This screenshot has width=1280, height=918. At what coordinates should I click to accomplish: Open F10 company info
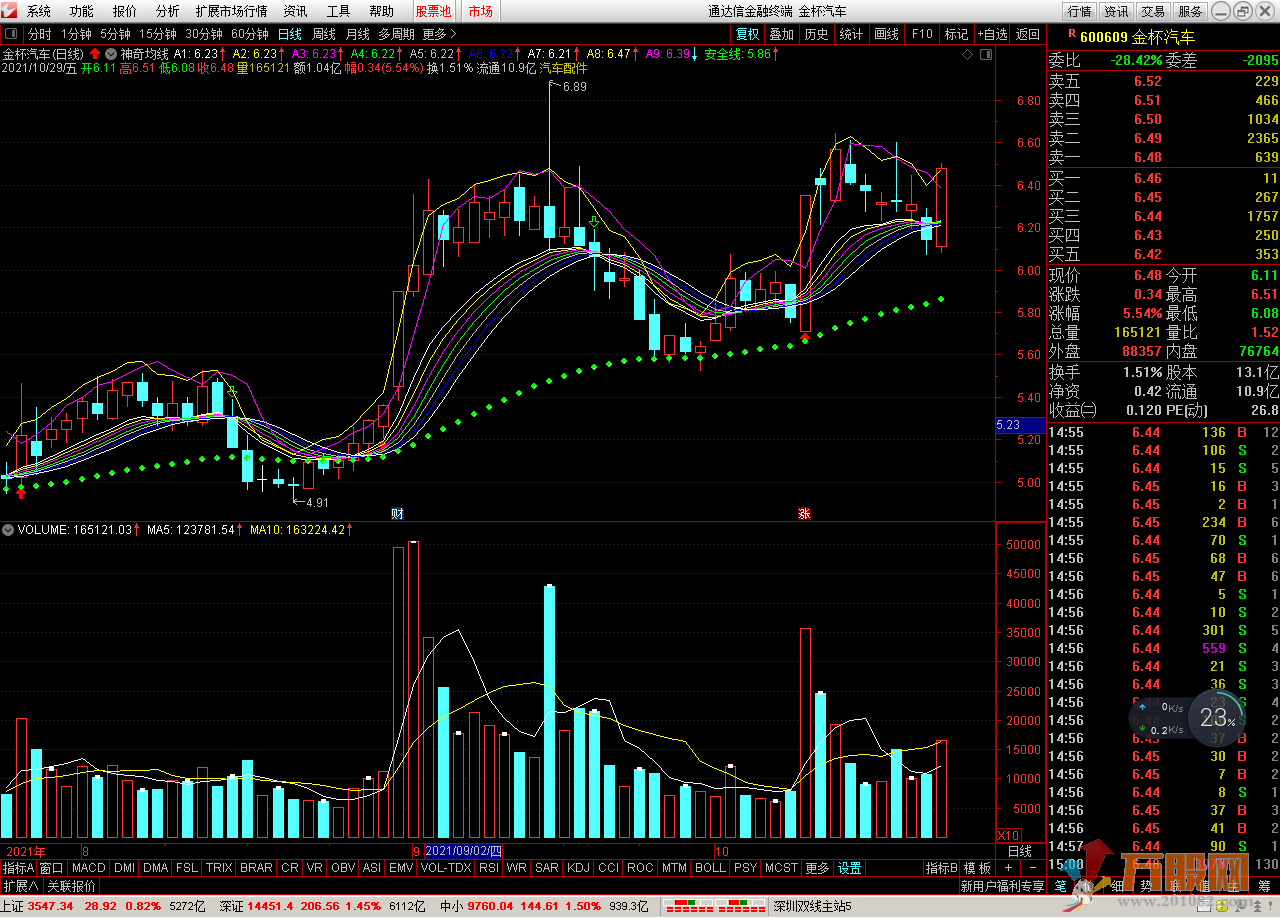click(922, 34)
